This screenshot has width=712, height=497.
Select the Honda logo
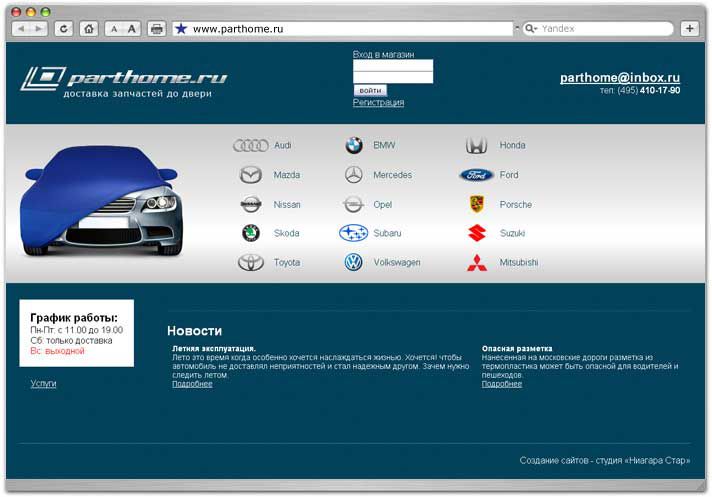[x=476, y=146]
